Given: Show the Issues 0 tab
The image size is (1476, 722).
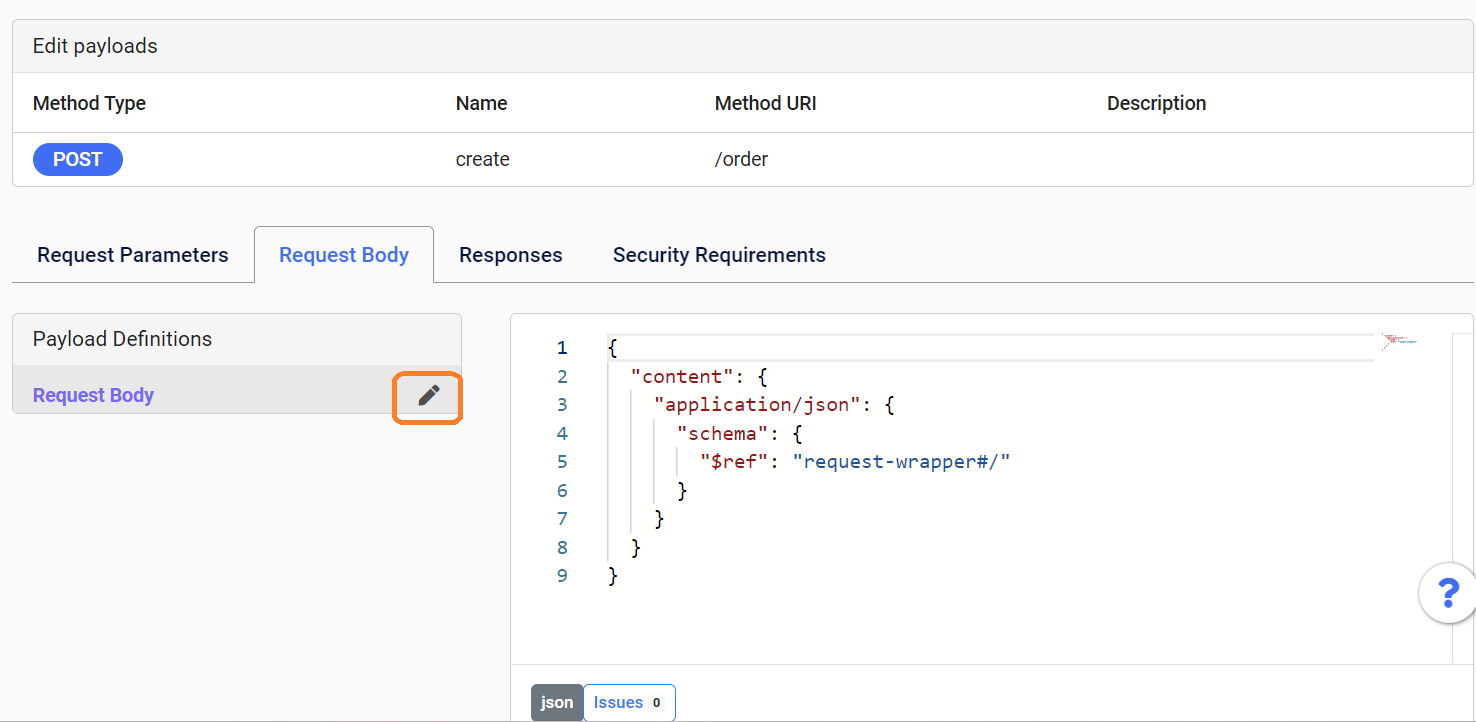Looking at the screenshot, I should point(629,702).
